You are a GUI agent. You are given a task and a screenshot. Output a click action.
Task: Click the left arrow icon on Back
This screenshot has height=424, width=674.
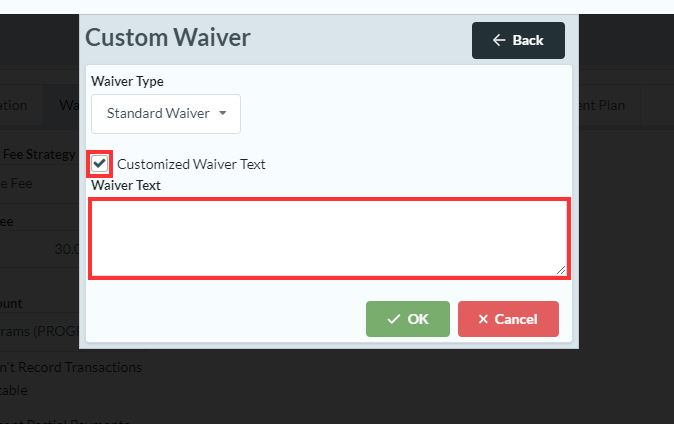499,40
